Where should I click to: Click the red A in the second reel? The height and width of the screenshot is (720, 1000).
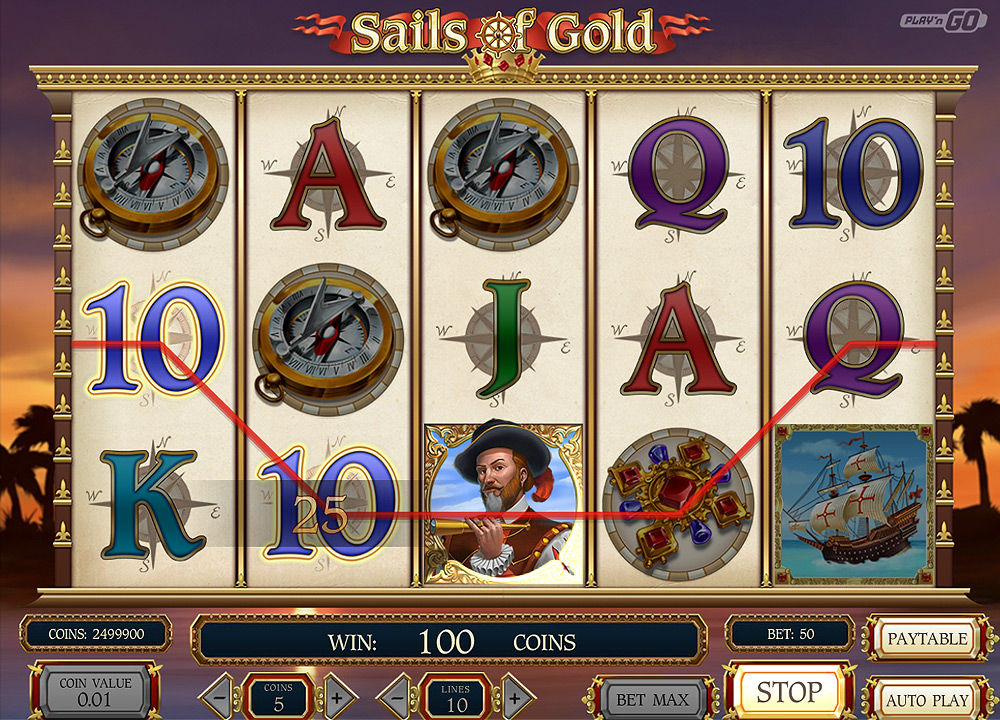point(328,173)
